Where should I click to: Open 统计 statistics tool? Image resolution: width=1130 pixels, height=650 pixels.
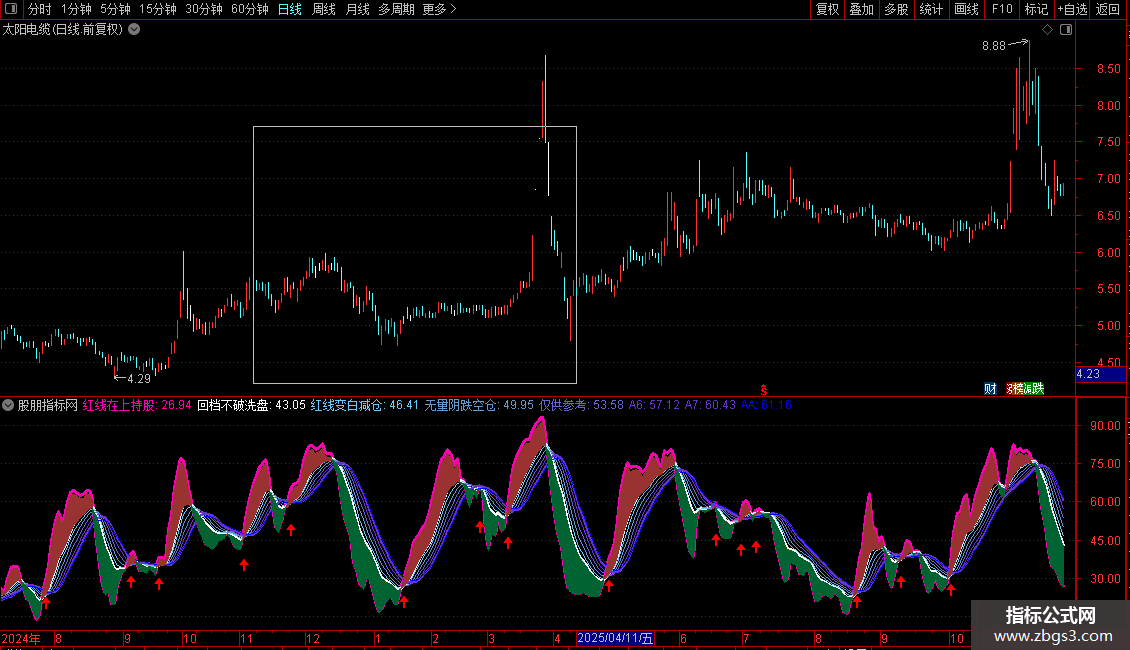931,9
